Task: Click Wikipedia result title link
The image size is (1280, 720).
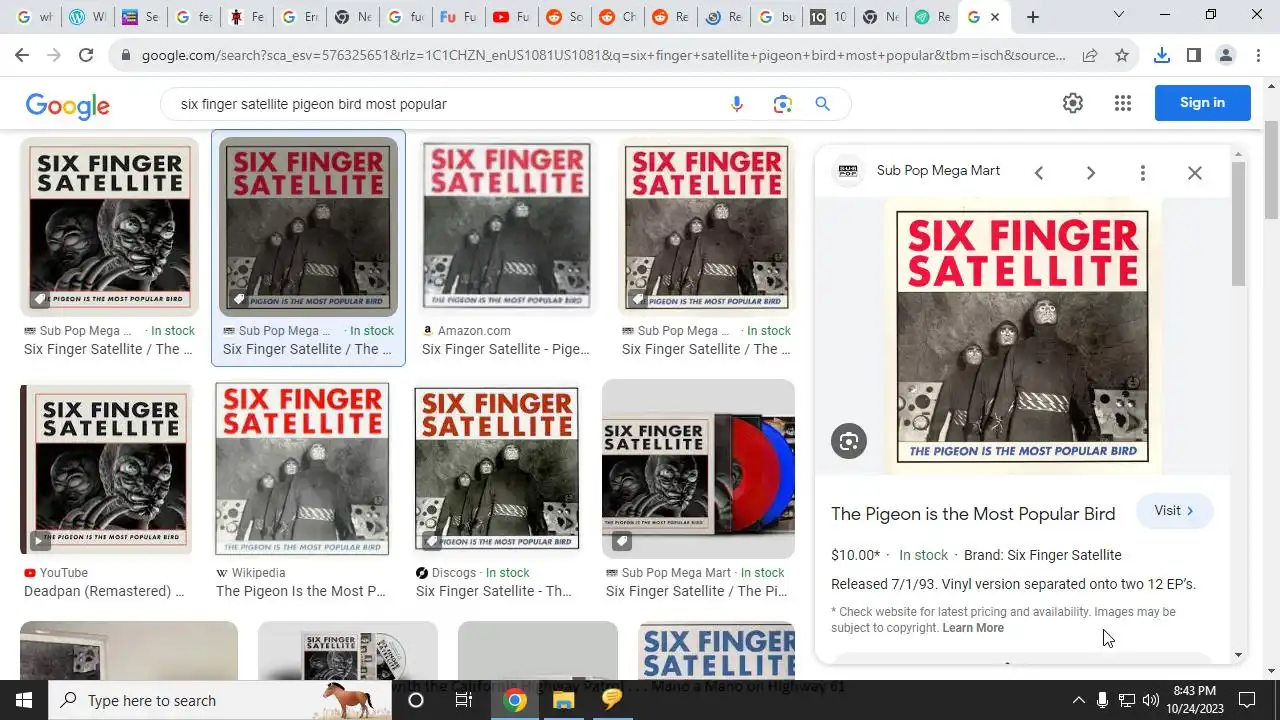Action: (301, 591)
